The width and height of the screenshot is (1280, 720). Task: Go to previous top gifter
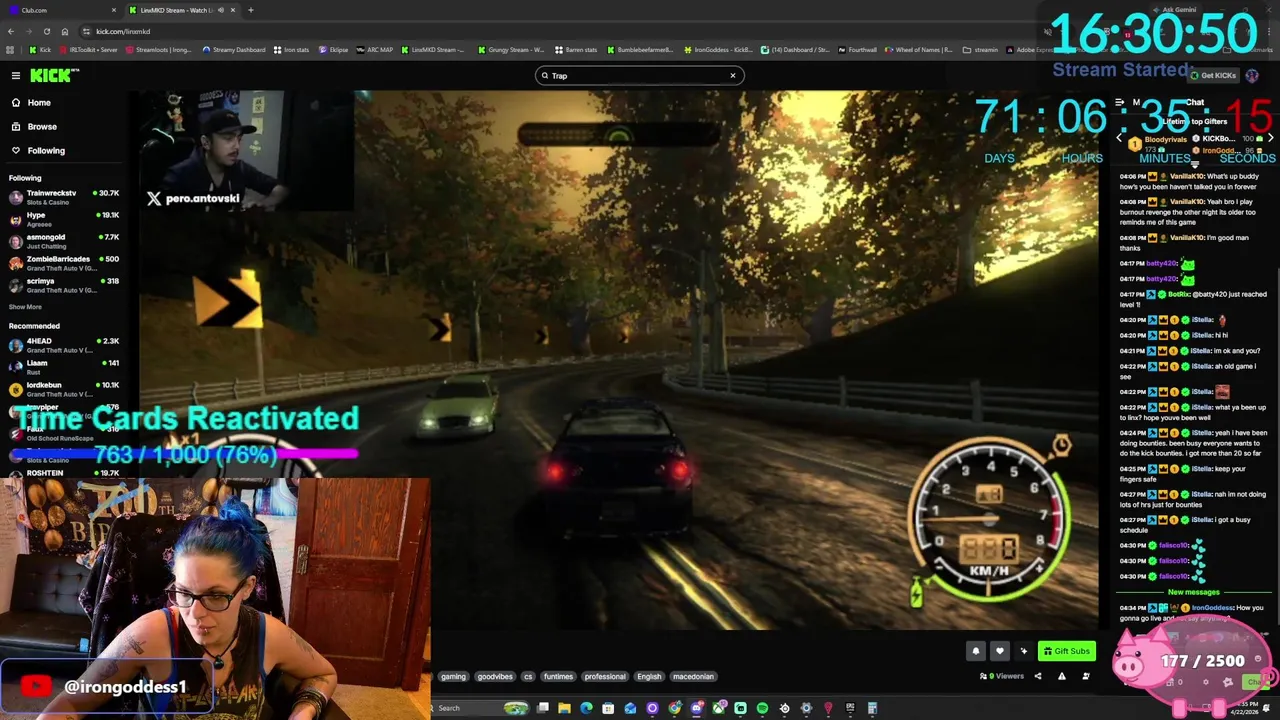click(x=1120, y=138)
